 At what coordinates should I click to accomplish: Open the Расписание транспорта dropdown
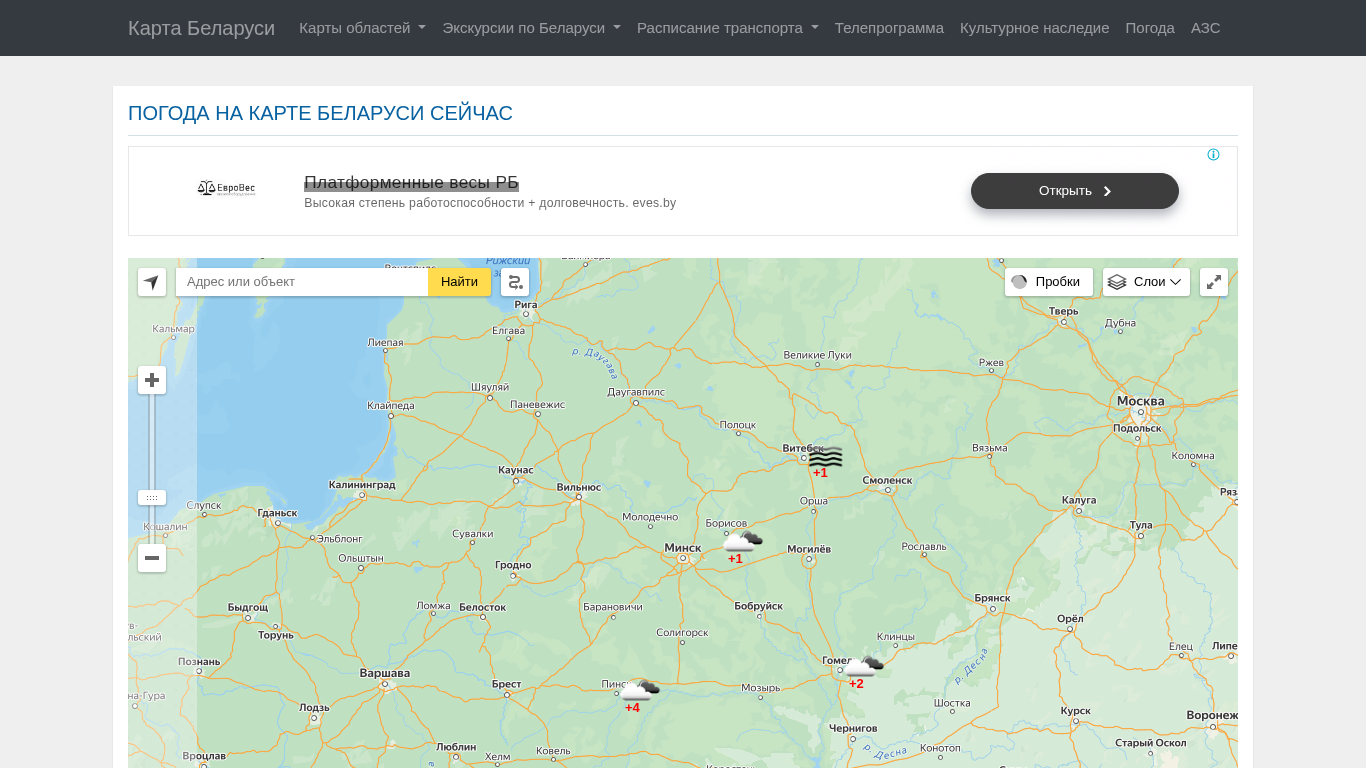click(727, 28)
